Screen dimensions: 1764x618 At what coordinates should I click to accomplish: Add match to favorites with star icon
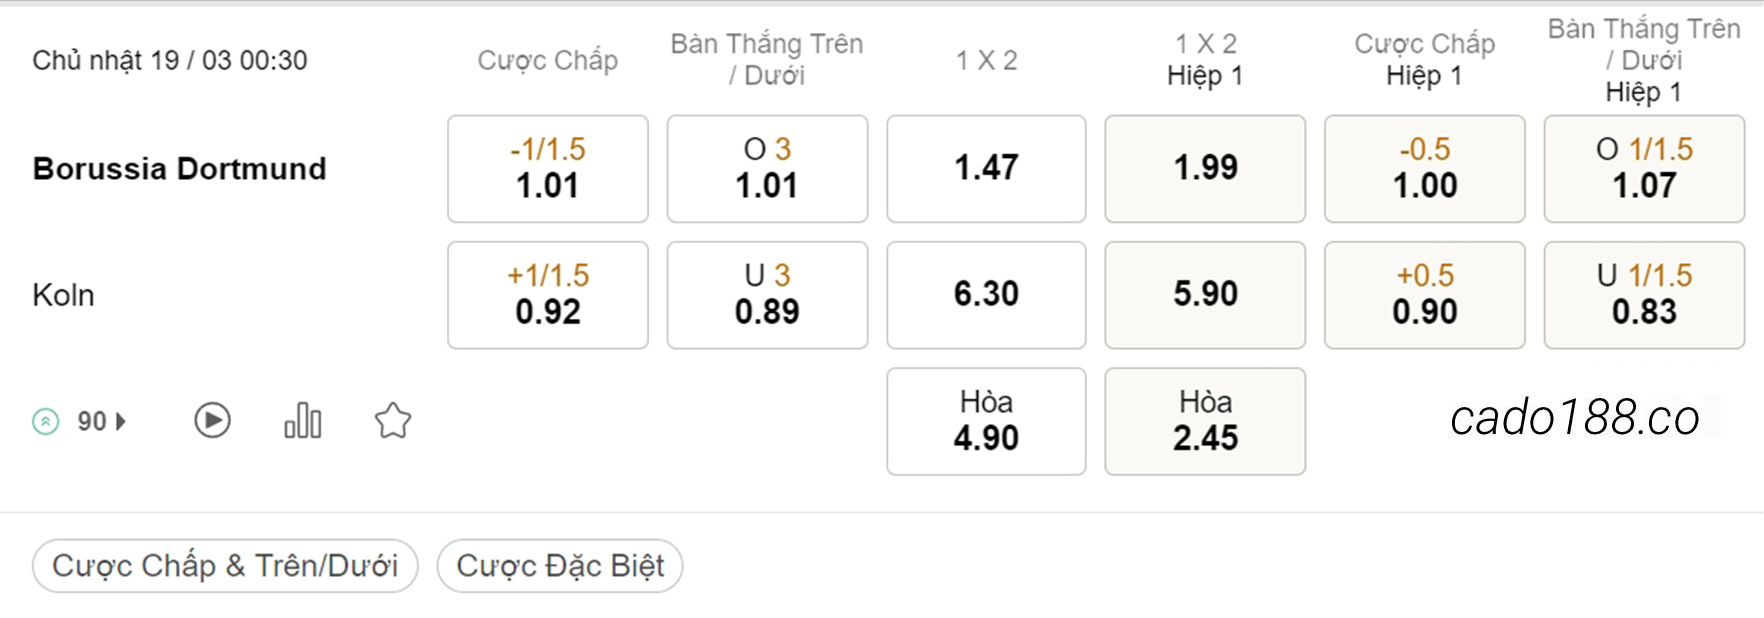393,421
